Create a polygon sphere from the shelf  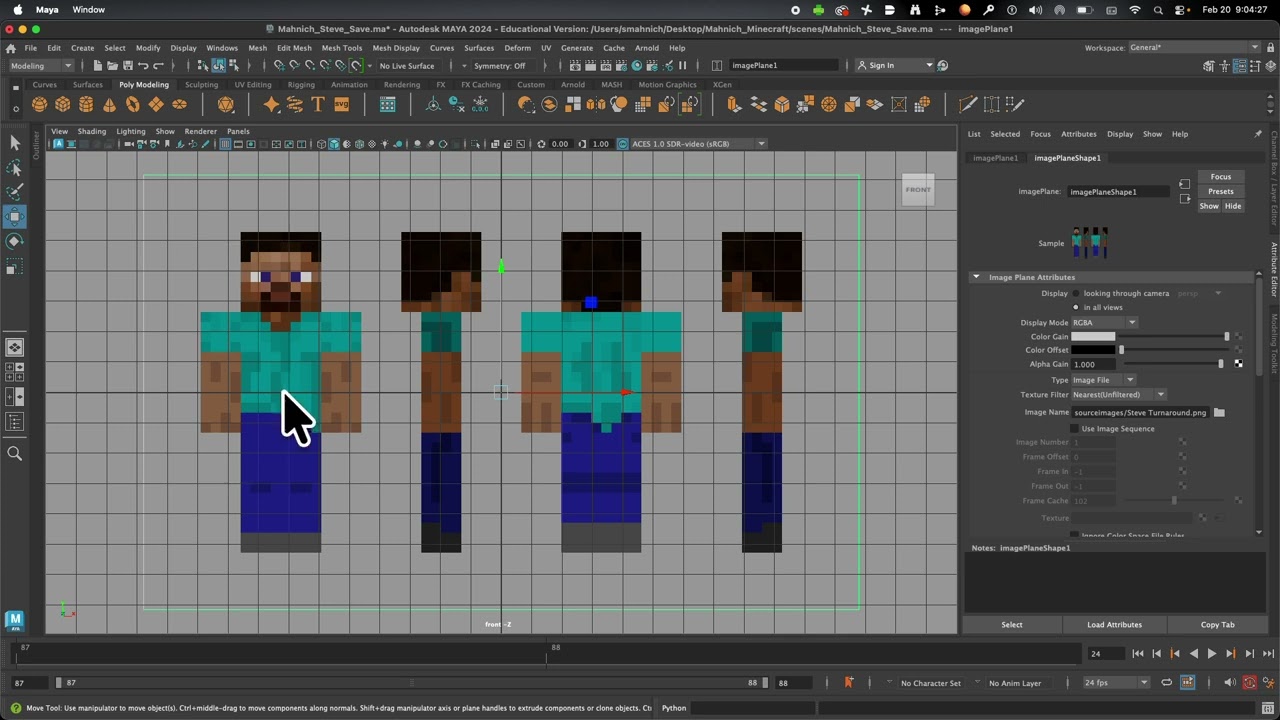click(x=40, y=104)
